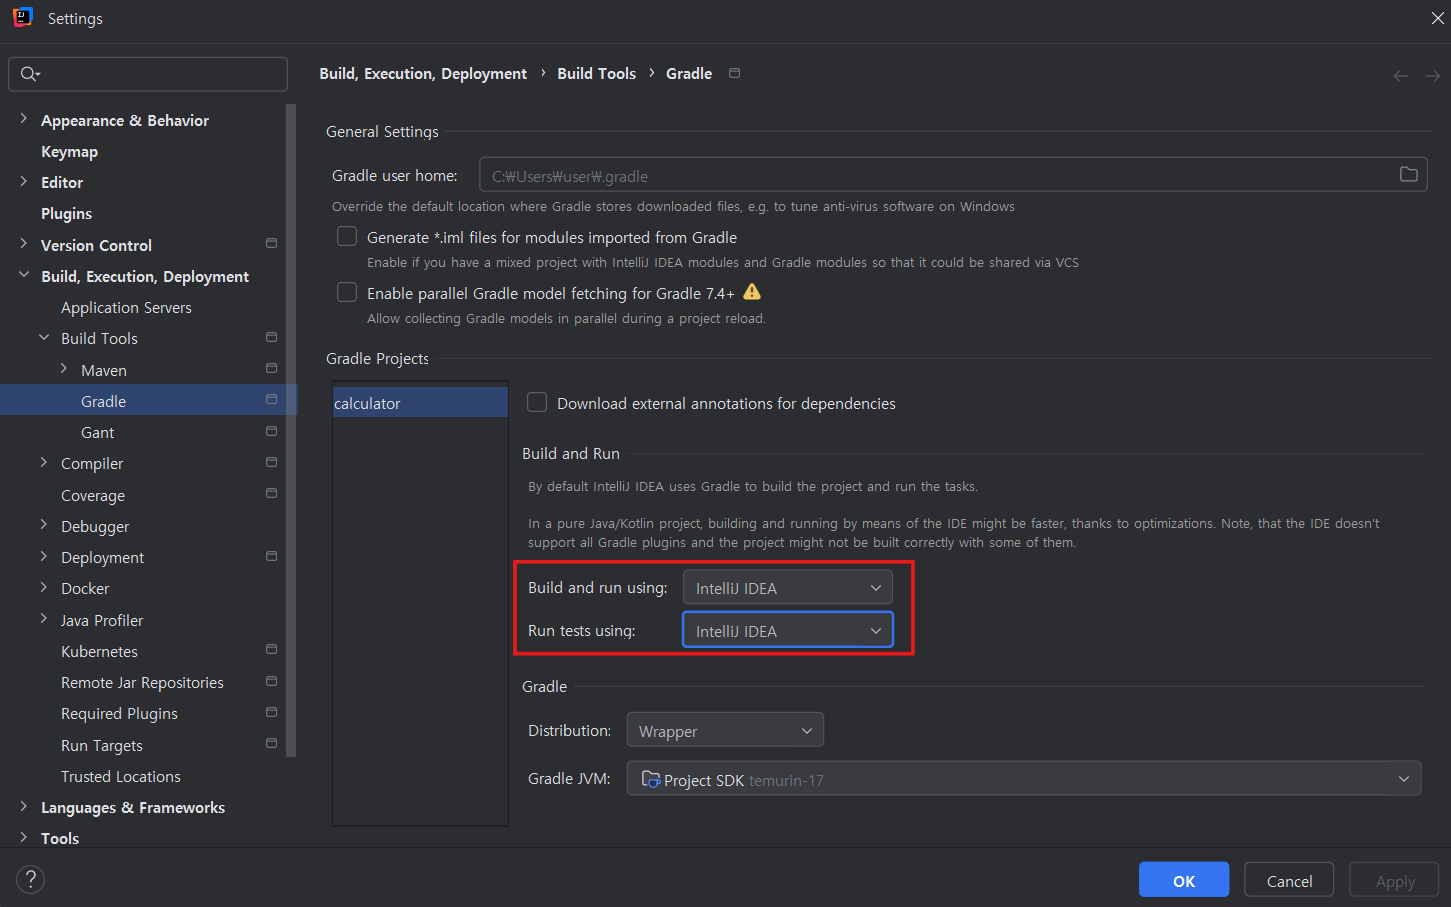The width and height of the screenshot is (1451, 907).
Task: Click the project icon on Gant row
Action: tap(271, 431)
